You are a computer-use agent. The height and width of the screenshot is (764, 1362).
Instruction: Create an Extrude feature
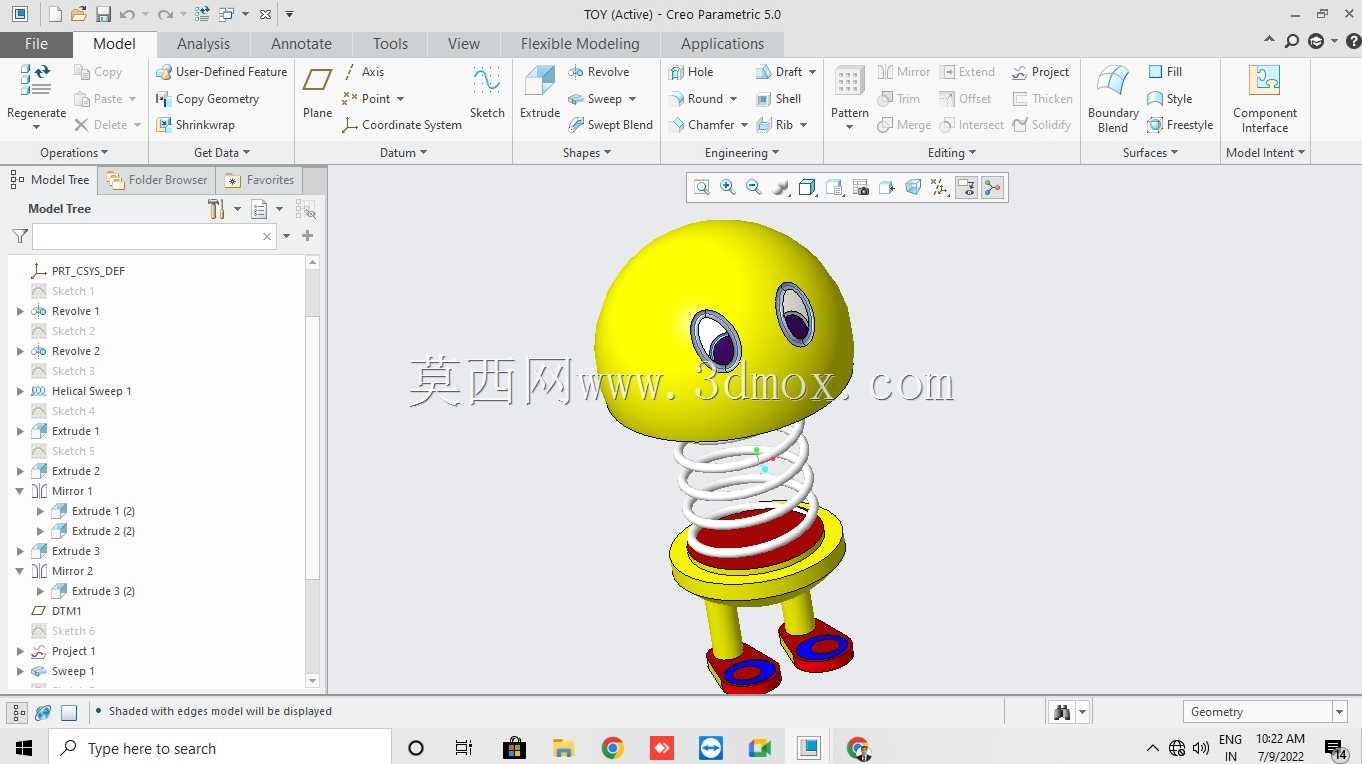tap(540, 93)
